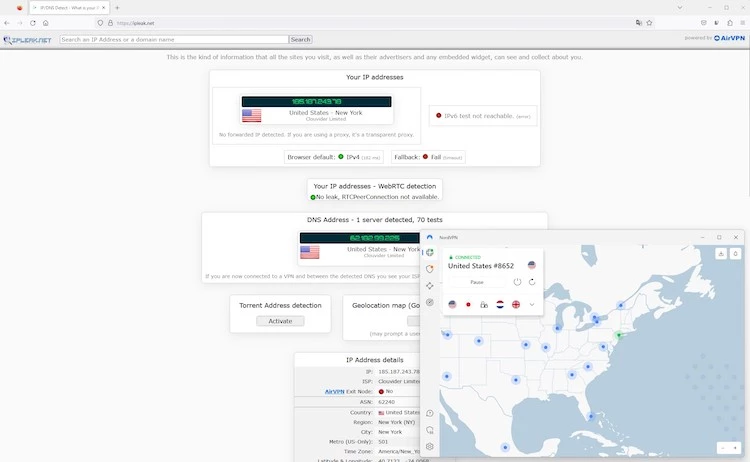This screenshot has height=462, width=750.
Task: Click the ASN value 62240
Action: tap(386, 402)
